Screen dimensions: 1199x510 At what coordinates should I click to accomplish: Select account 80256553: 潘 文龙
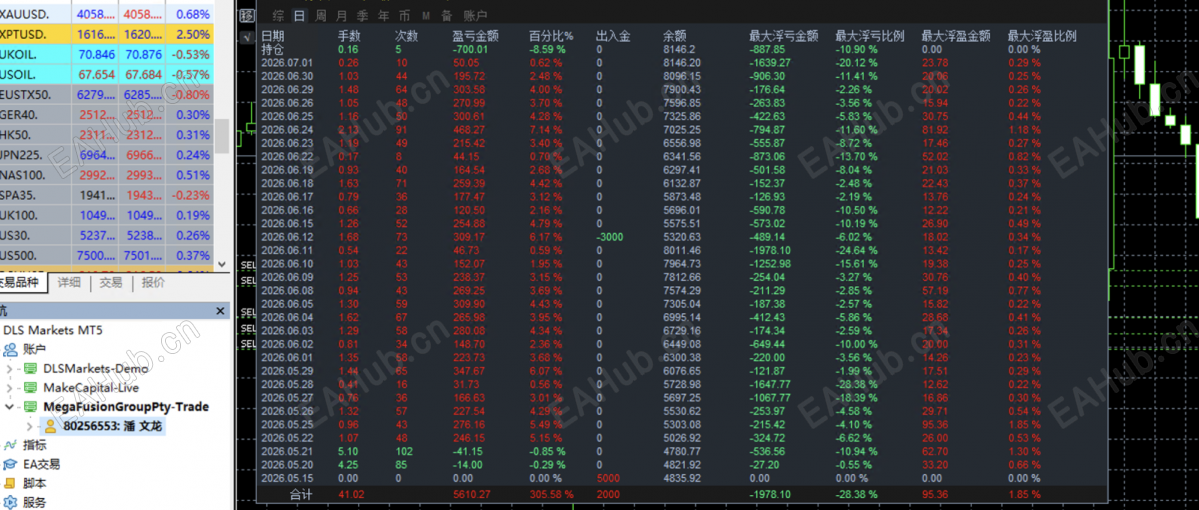[113, 426]
